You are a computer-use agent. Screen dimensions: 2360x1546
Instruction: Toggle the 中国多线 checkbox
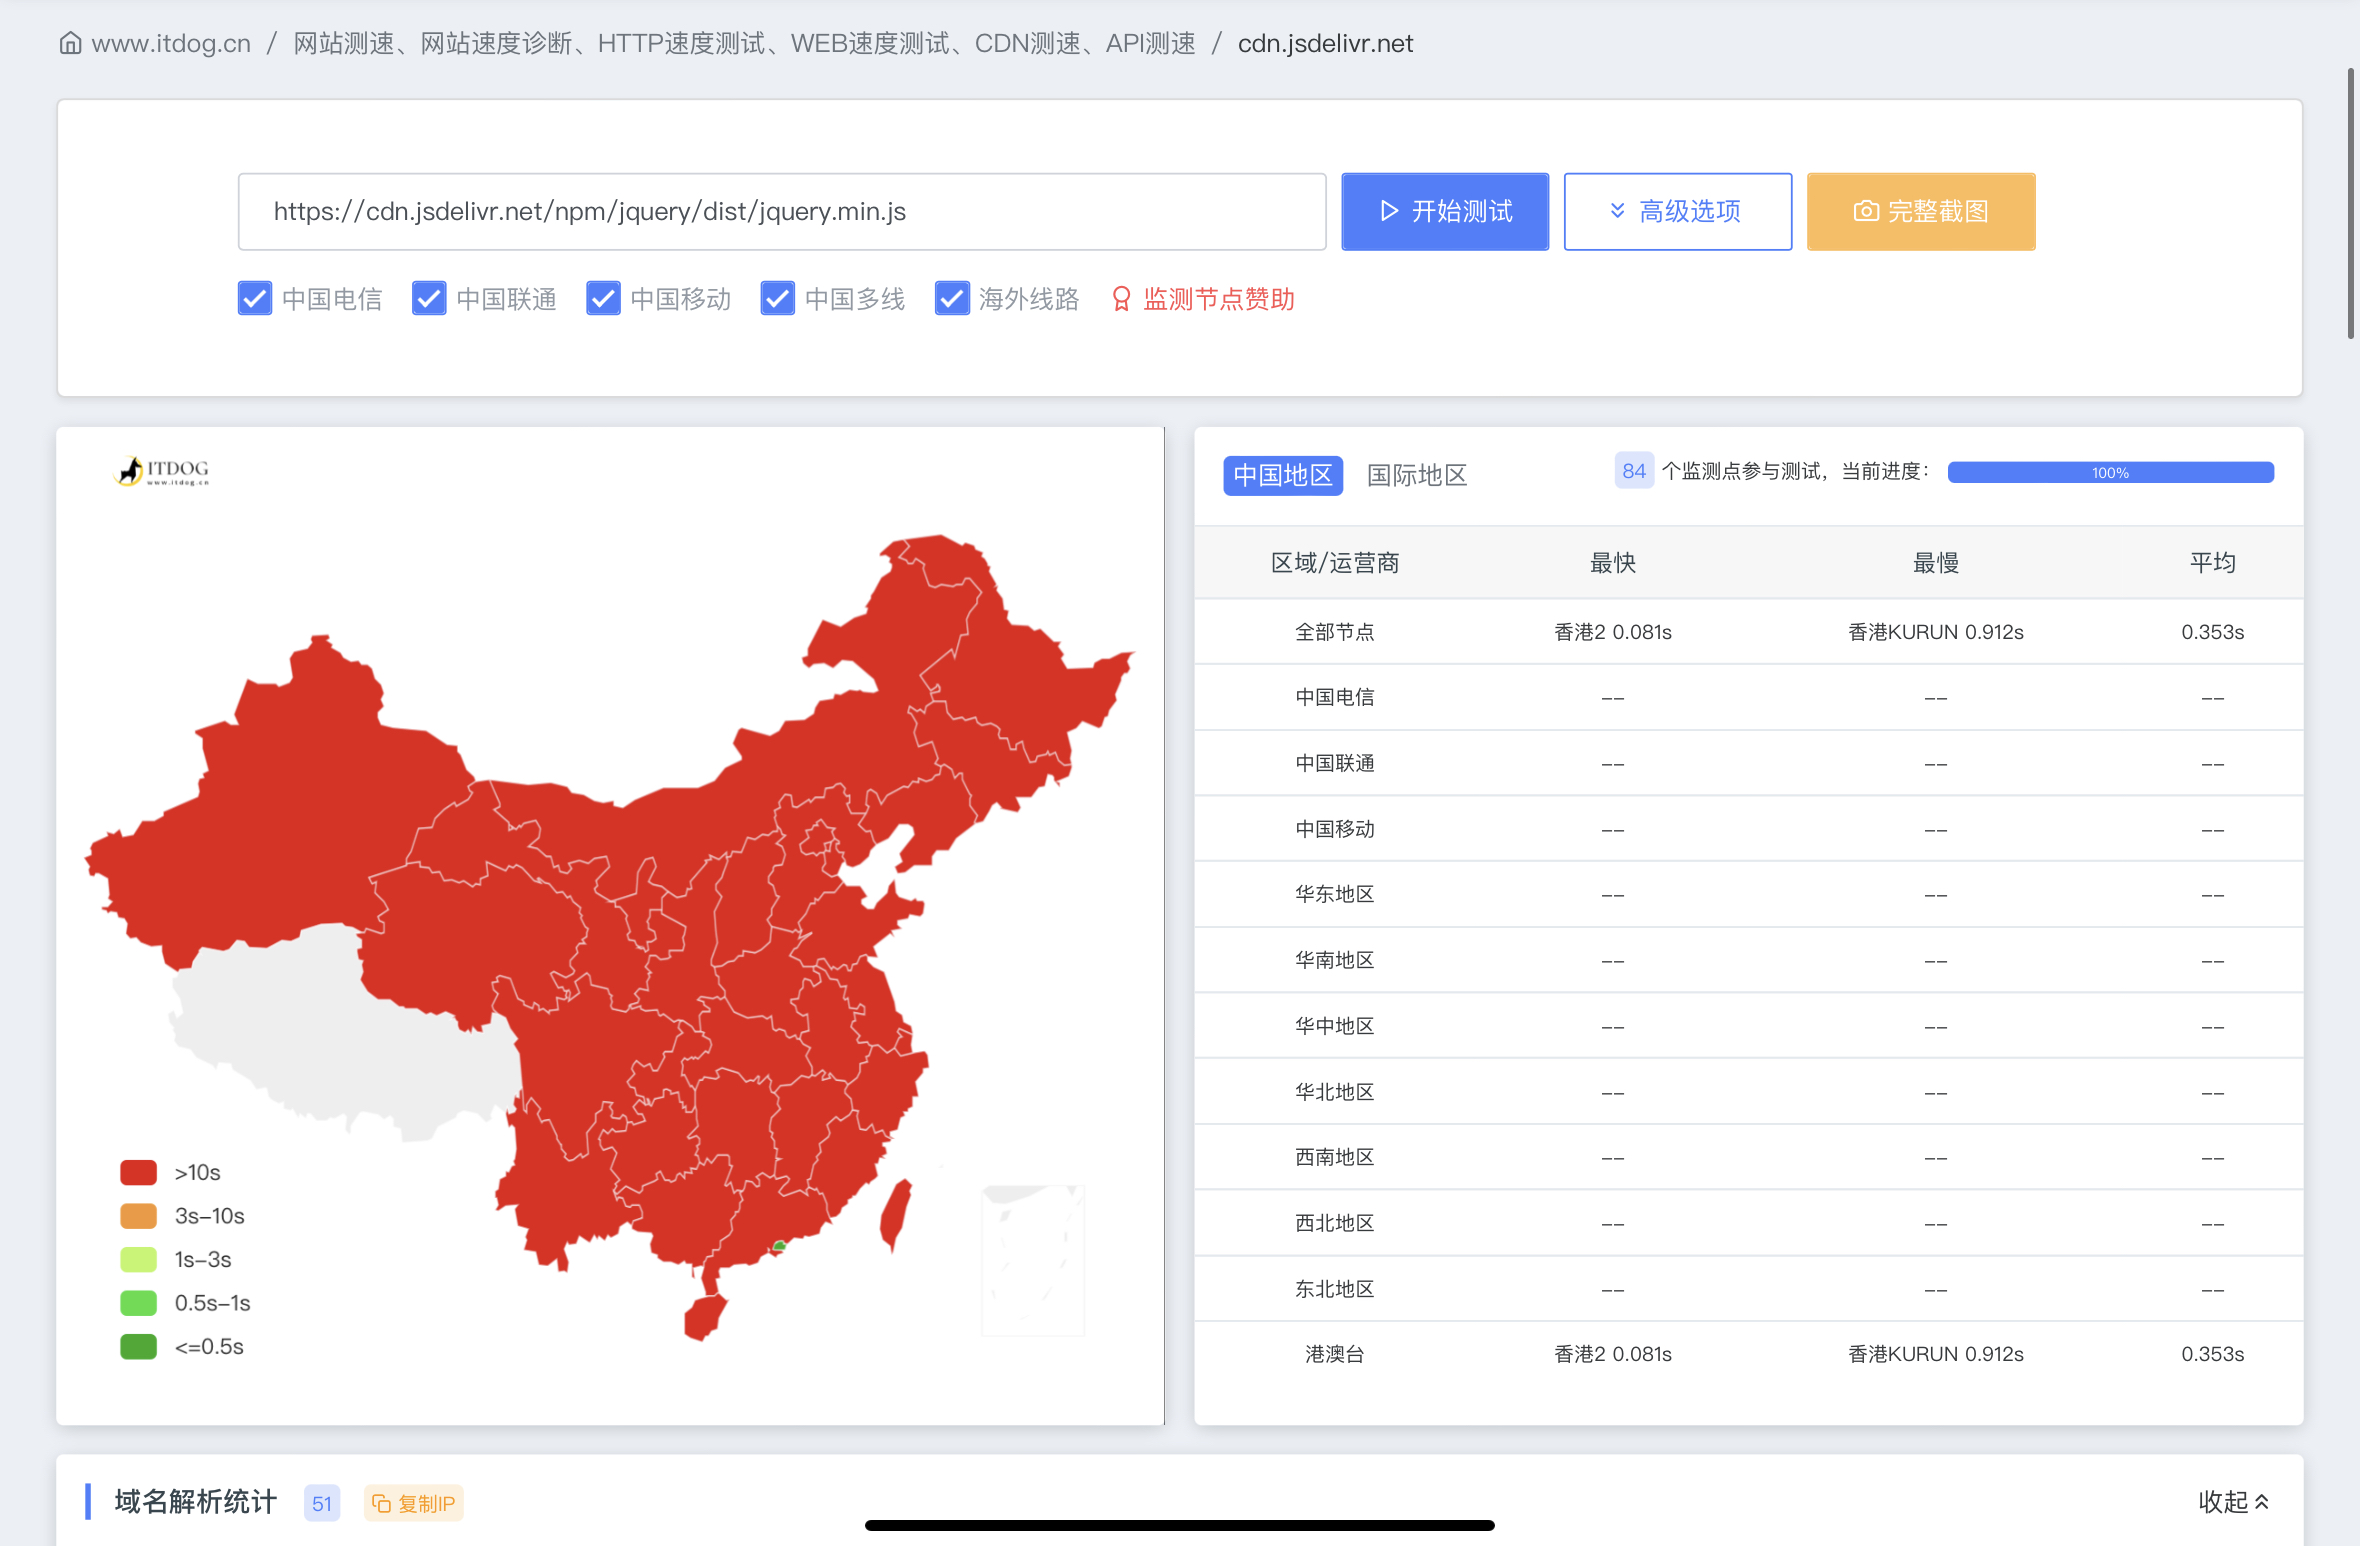pyautogui.click(x=777, y=298)
